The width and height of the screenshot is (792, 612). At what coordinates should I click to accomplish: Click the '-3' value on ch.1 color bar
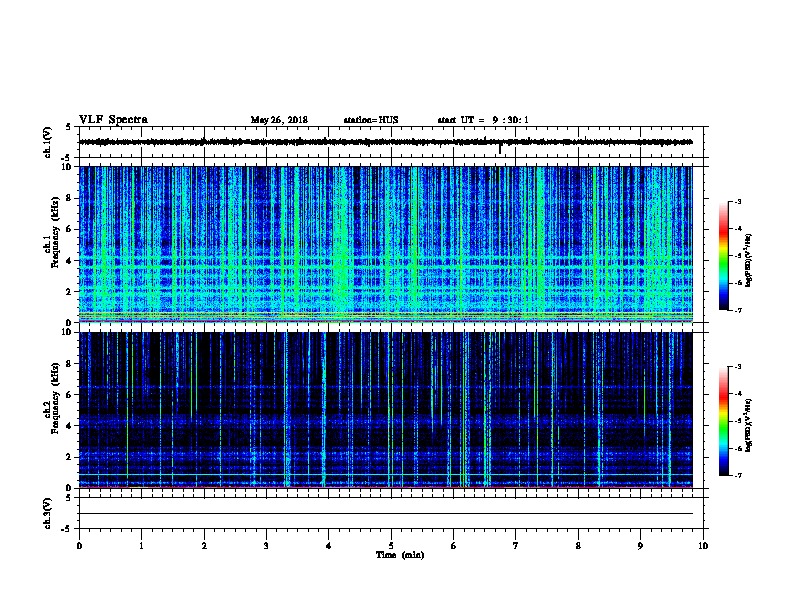tap(737, 201)
